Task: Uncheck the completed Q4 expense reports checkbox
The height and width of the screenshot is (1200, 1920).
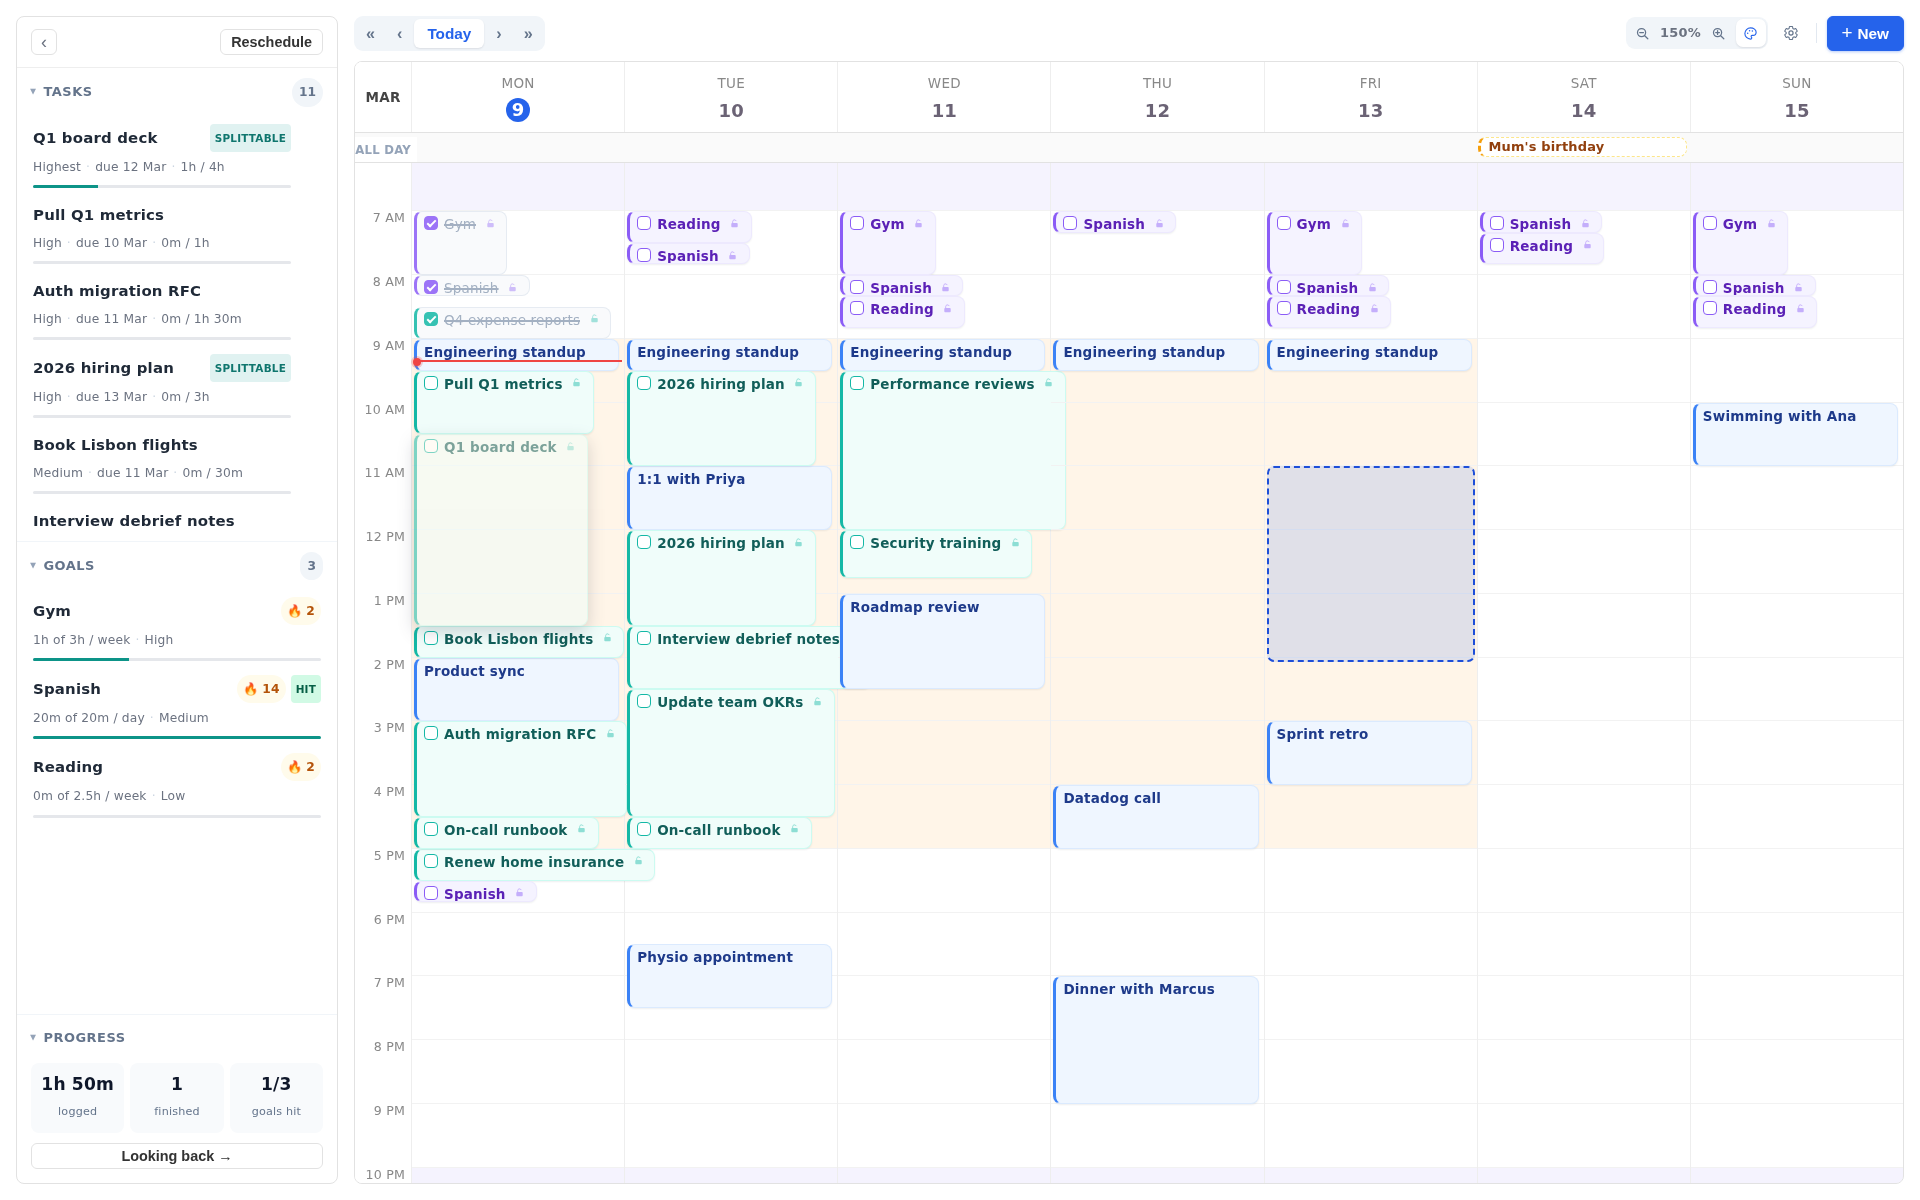Action: 431,319
